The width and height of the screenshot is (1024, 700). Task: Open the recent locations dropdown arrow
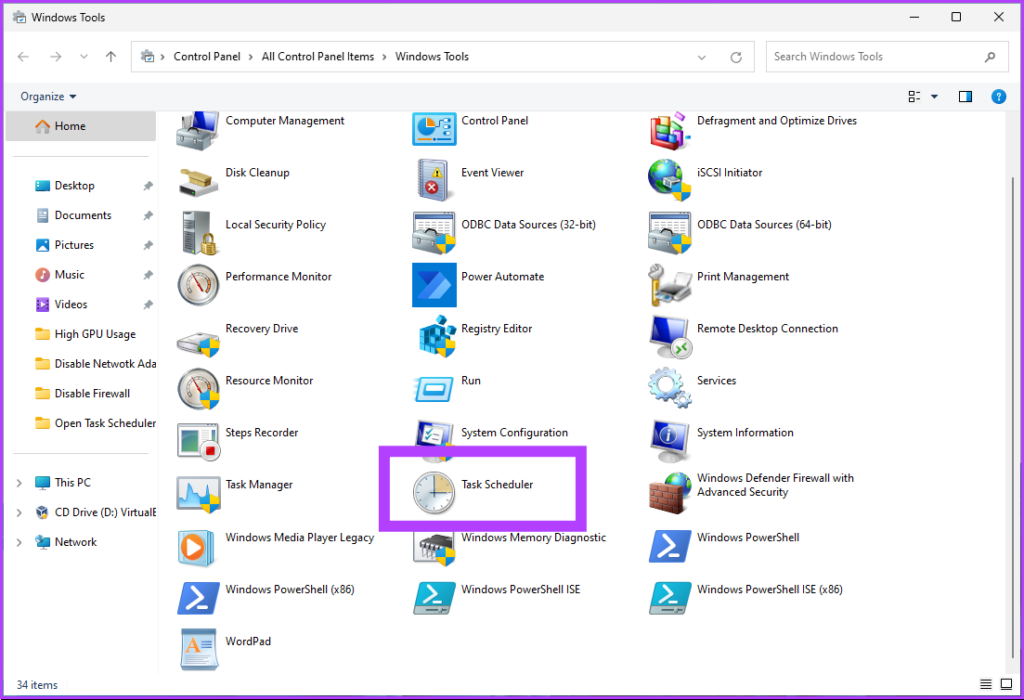pyautogui.click(x=84, y=57)
